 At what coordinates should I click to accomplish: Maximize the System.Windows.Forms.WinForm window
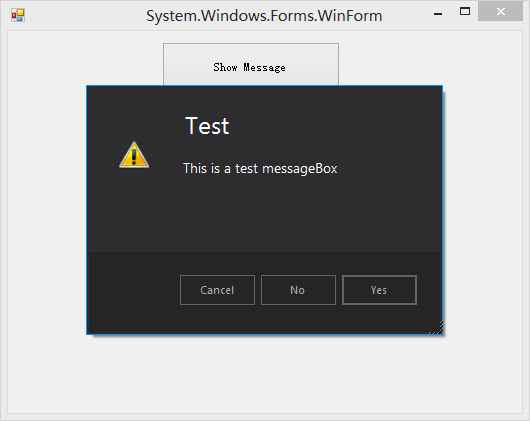(465, 11)
